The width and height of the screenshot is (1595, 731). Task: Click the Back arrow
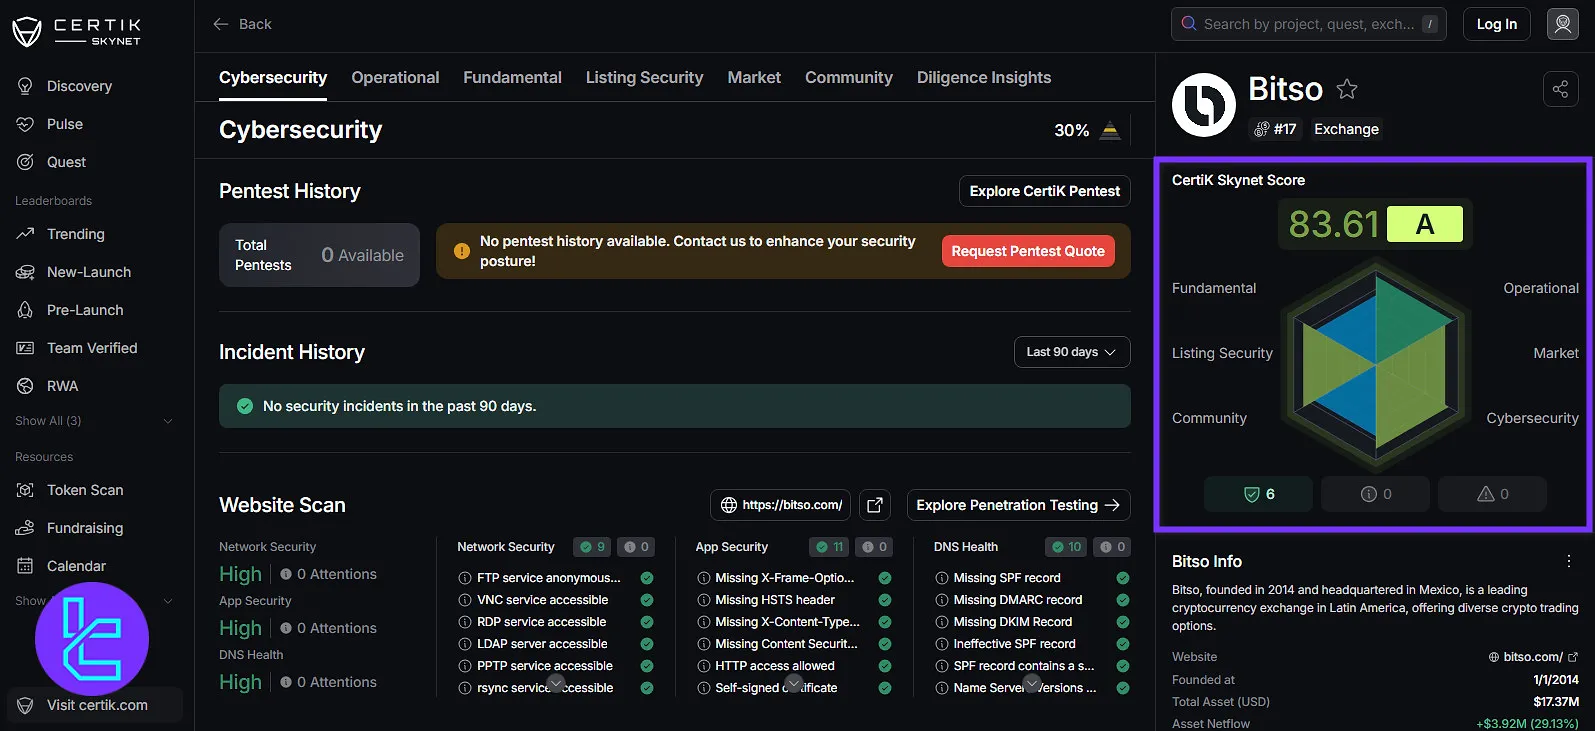click(221, 24)
